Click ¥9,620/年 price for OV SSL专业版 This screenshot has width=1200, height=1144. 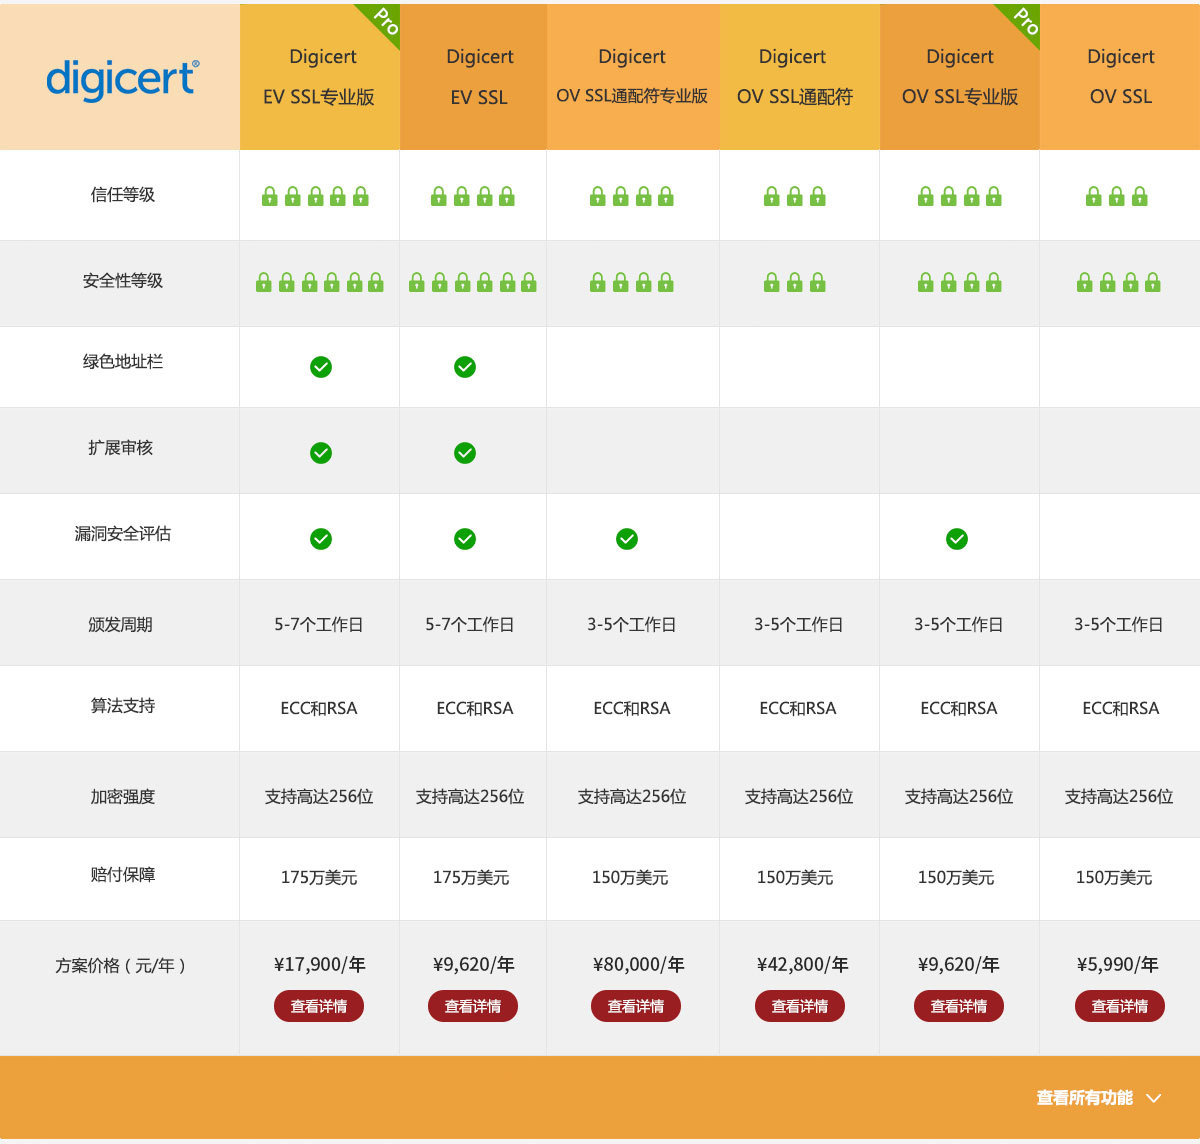point(959,965)
